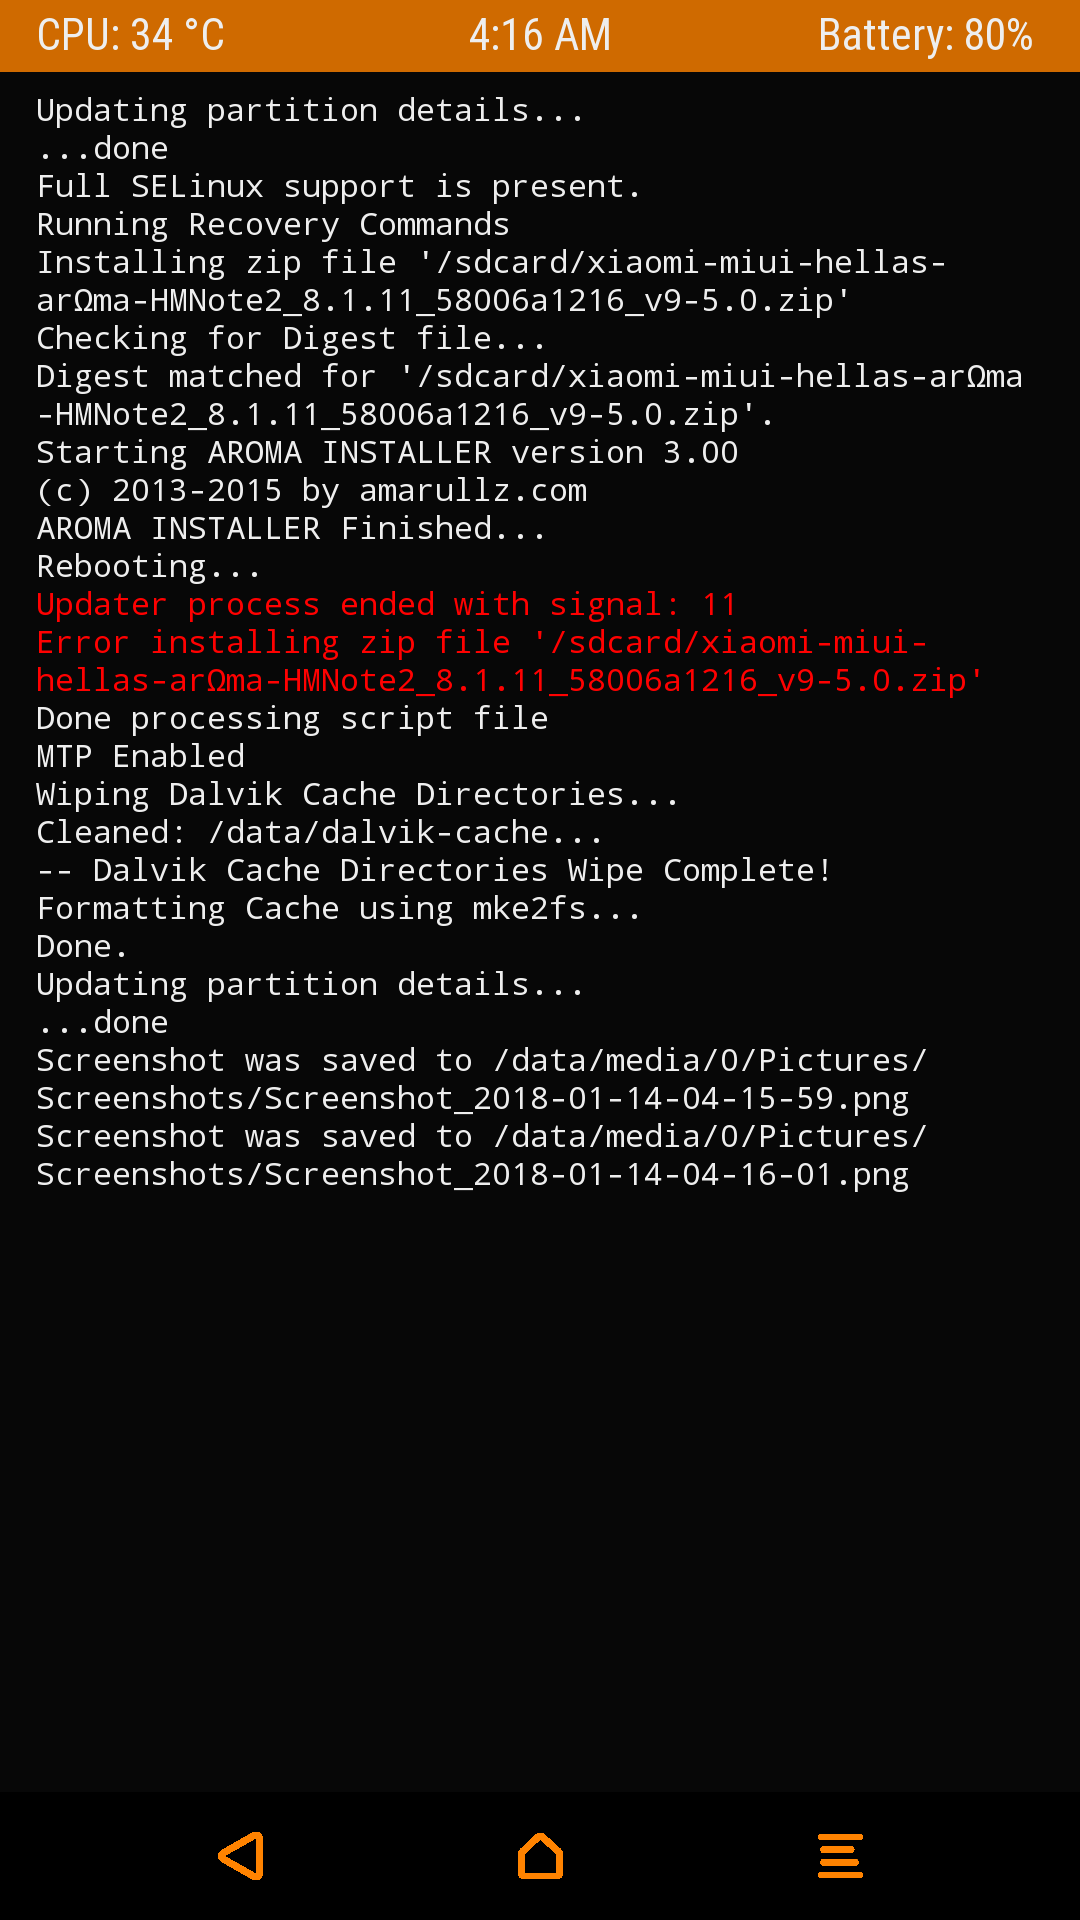Tap the amarullz.com copyright line
Viewport: 1080px width, 1920px height.
[312, 491]
